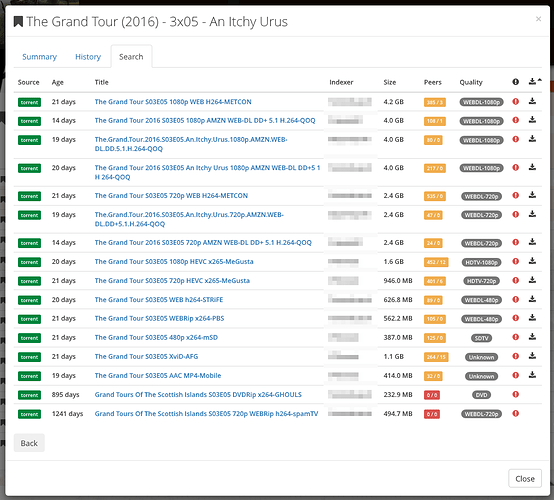Sort results by Age column
Screen dimensions: 554x500
tap(58, 82)
